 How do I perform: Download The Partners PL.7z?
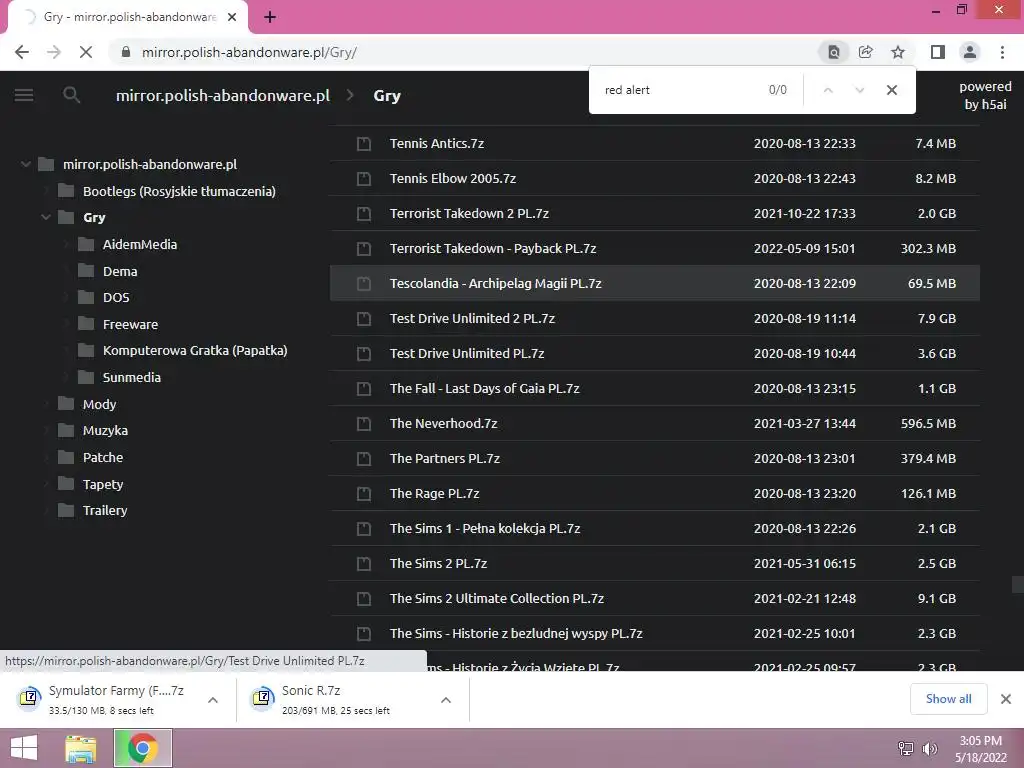pyautogui.click(x=445, y=458)
